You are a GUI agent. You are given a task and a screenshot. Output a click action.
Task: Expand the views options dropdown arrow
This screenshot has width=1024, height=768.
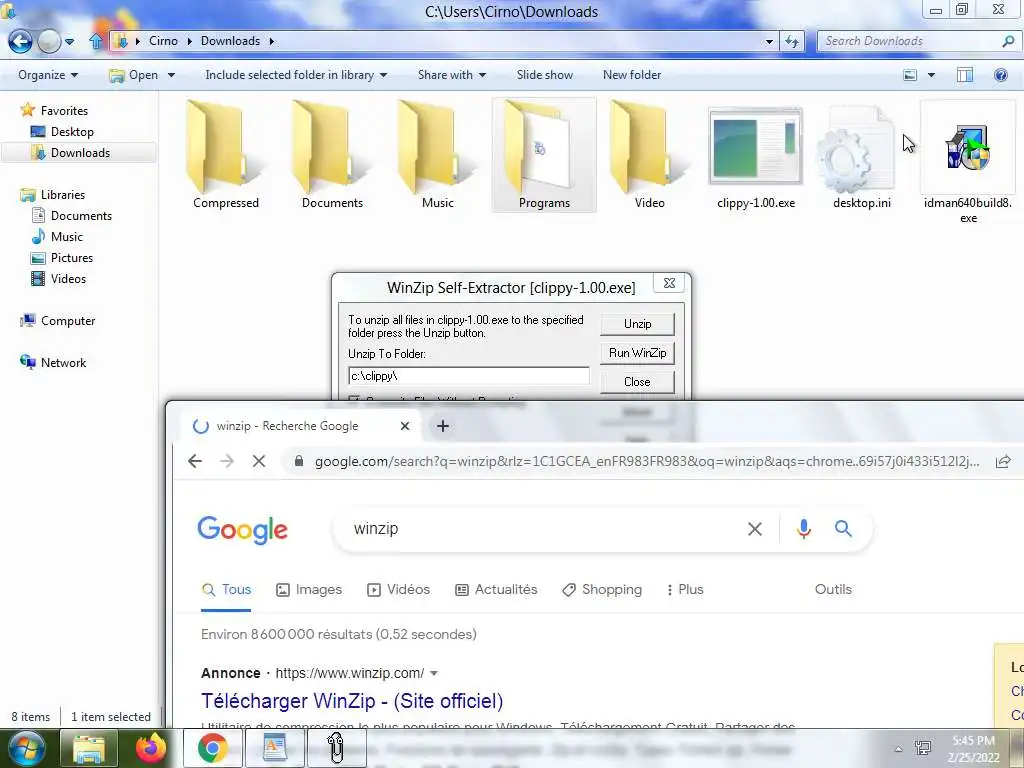point(931,75)
